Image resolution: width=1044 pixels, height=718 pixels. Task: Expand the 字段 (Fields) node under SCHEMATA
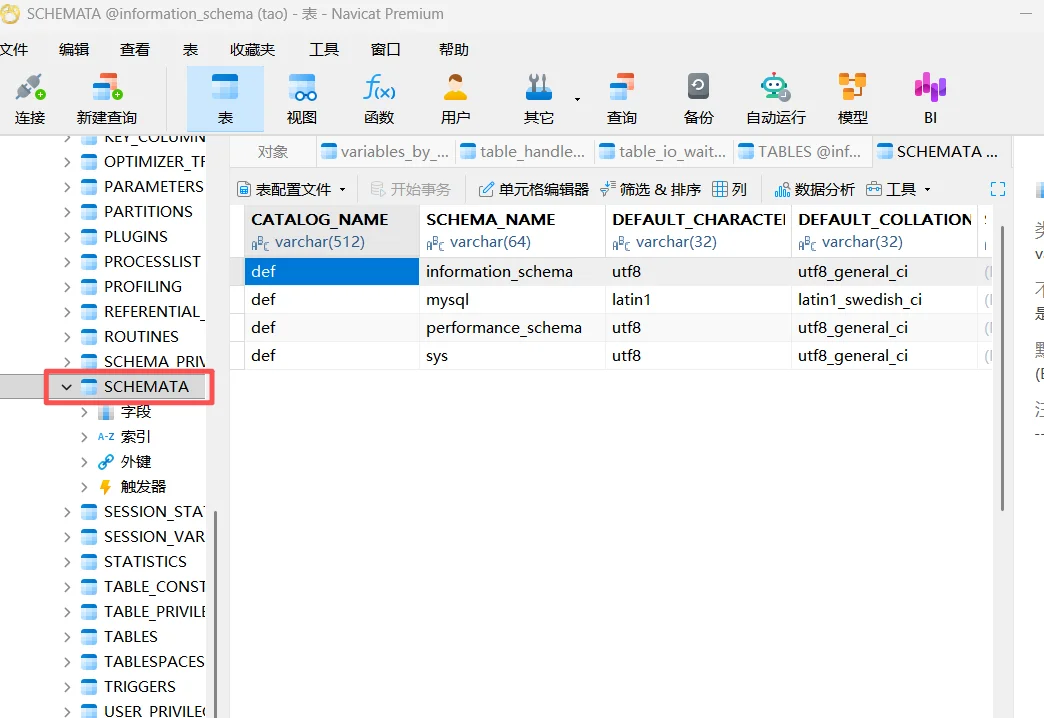point(84,412)
